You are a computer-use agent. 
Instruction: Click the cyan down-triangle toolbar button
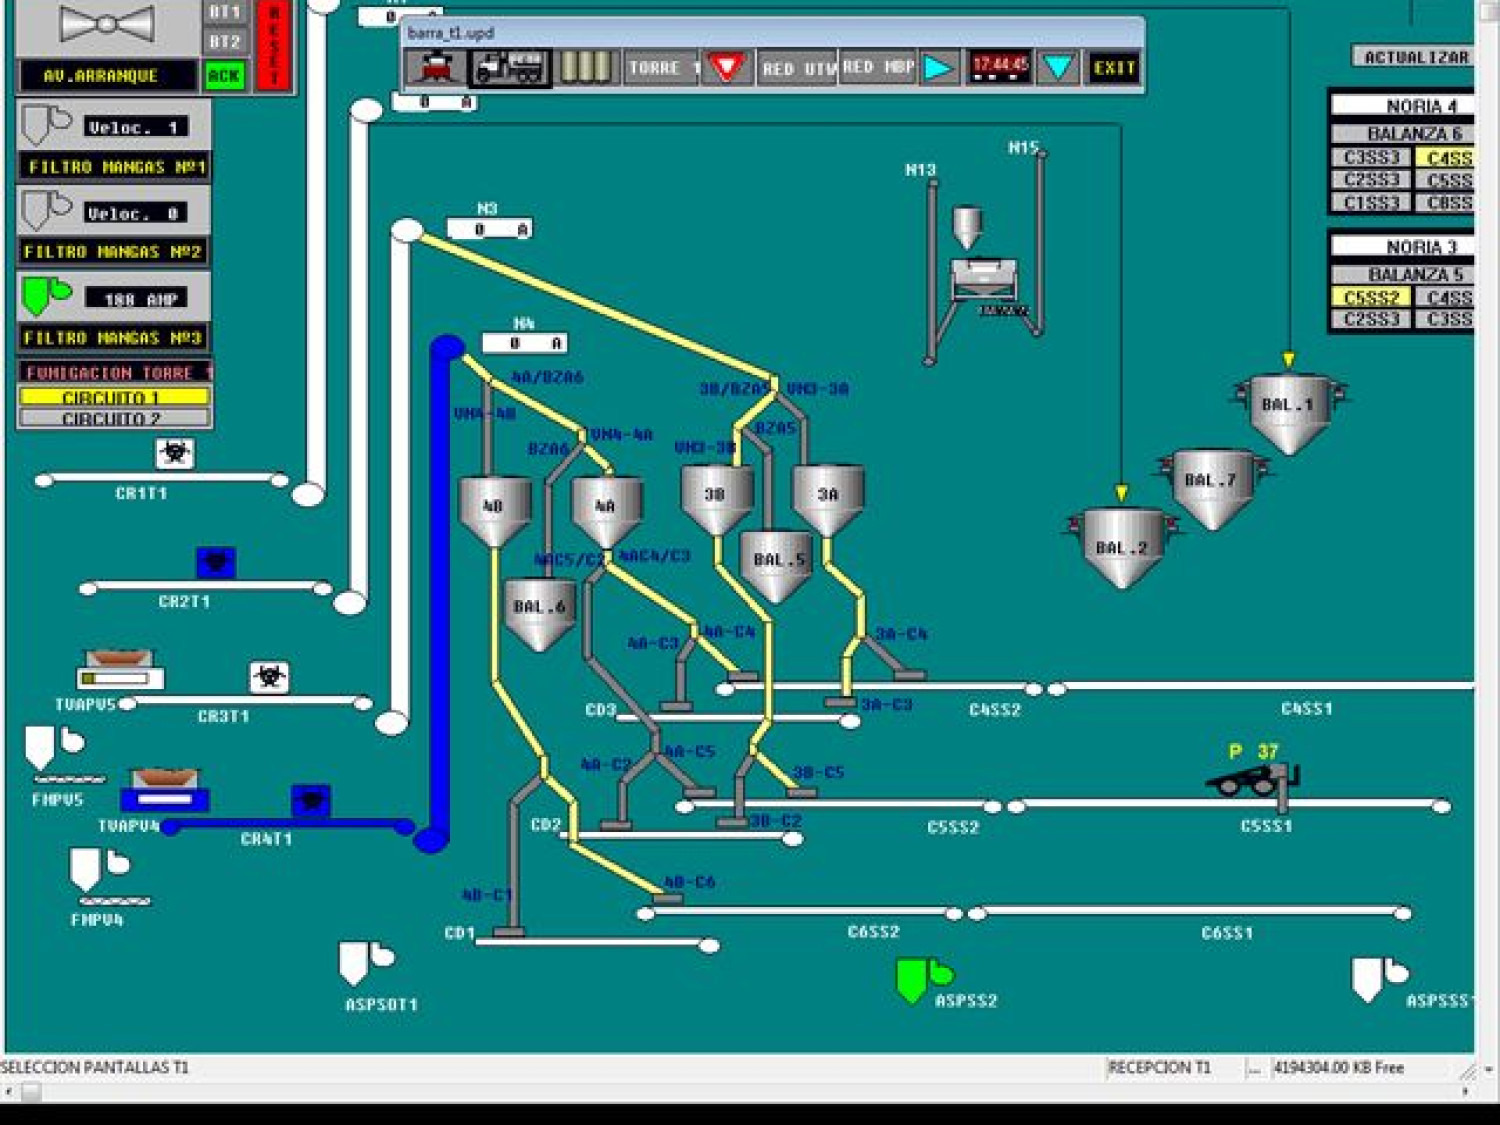(x=1058, y=68)
